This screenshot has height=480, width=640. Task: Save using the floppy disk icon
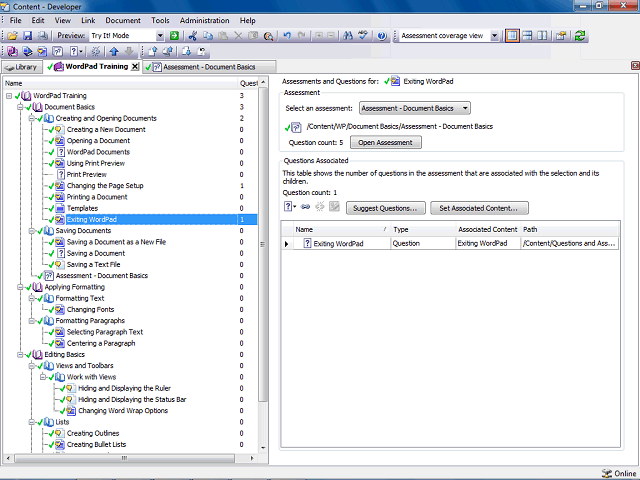coord(27,36)
